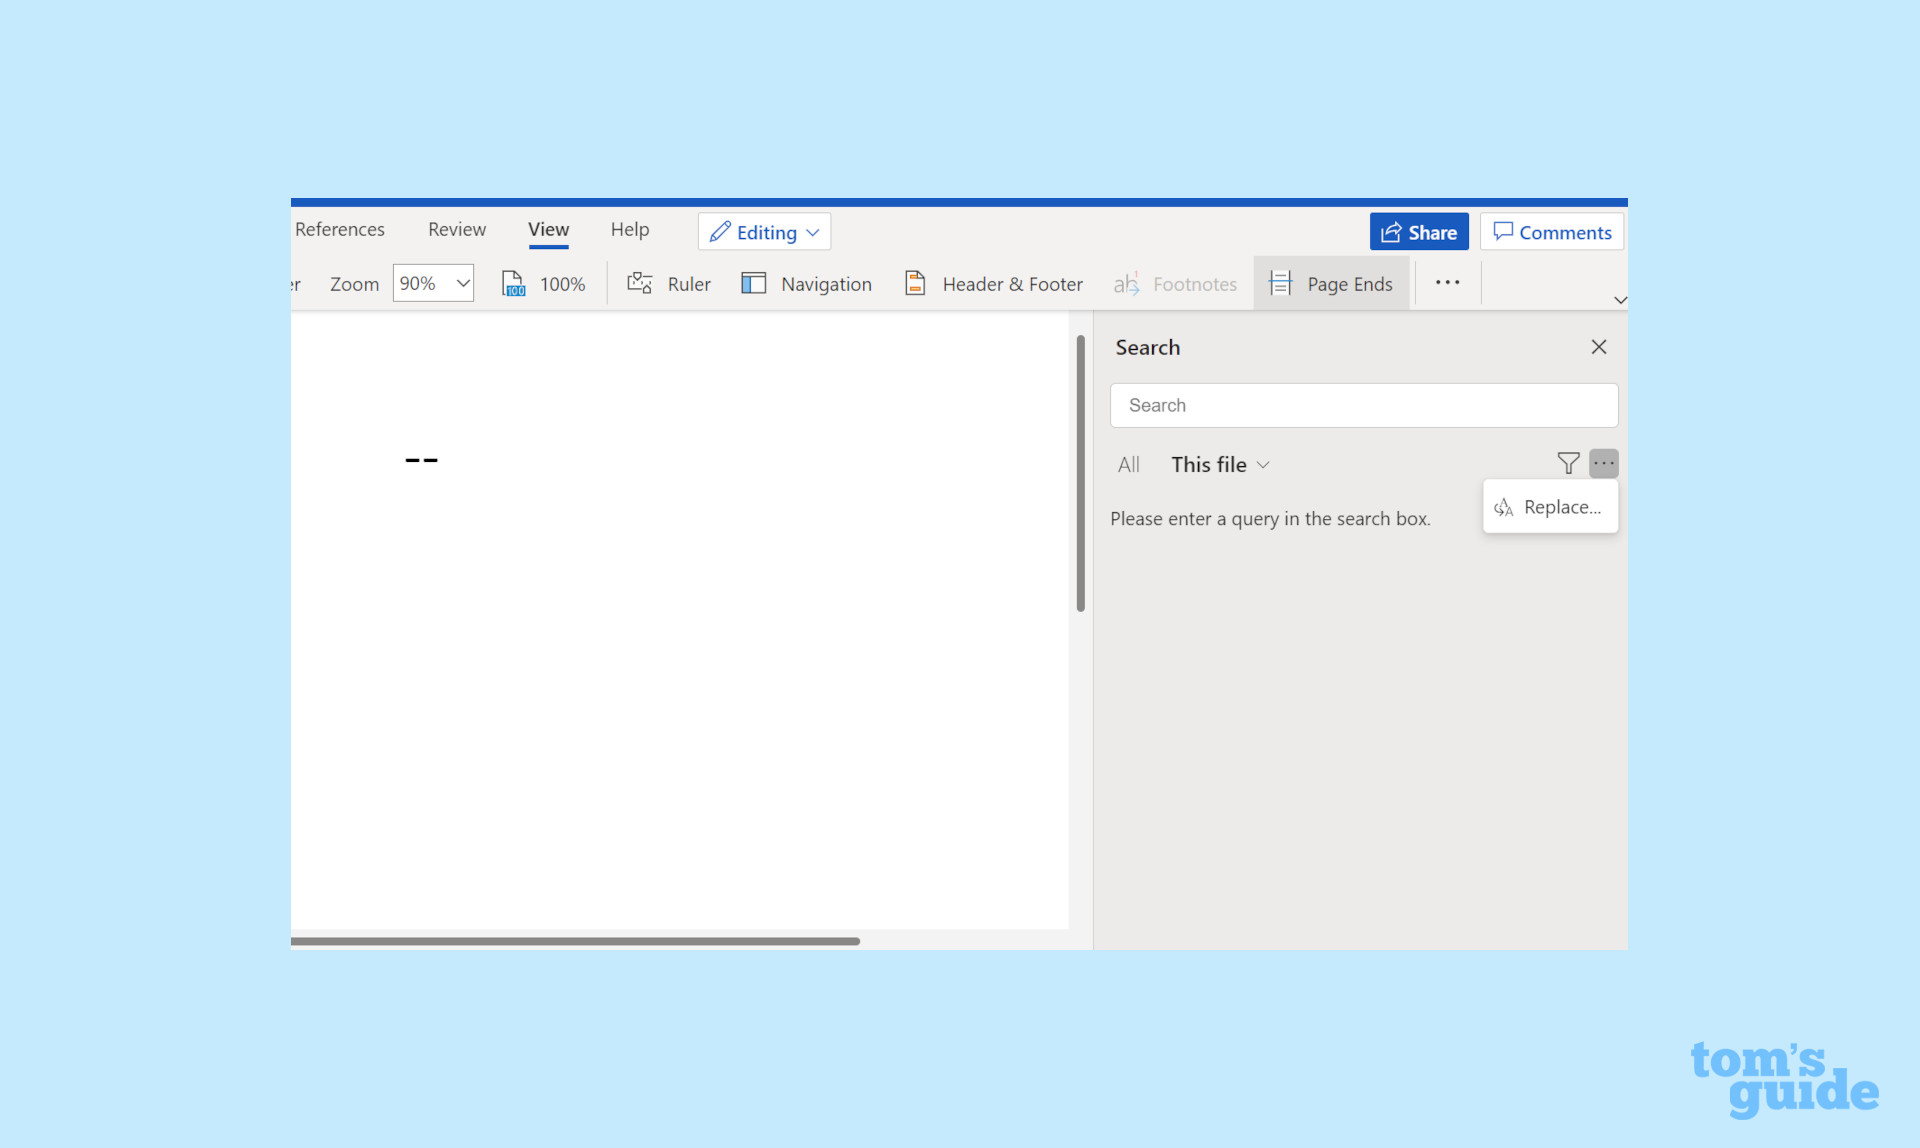Select the Review ribbon tab
The width and height of the screenshot is (1920, 1148).
[456, 230]
